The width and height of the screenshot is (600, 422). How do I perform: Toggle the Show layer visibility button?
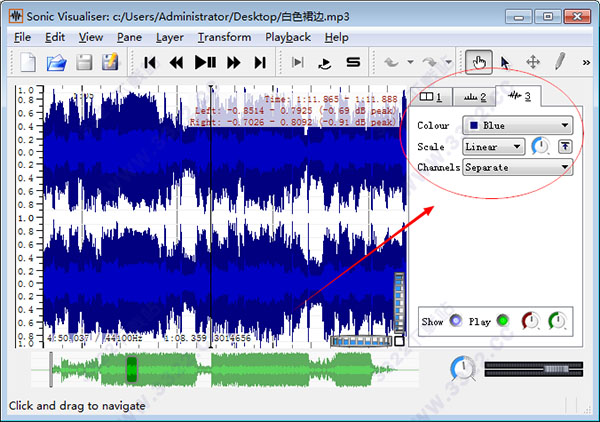click(x=456, y=321)
